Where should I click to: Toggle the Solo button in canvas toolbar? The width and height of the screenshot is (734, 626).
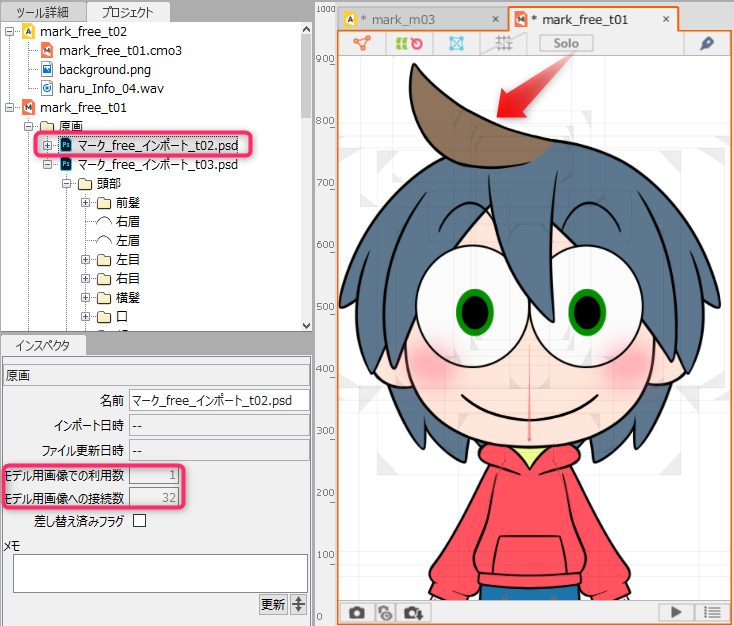coord(565,43)
